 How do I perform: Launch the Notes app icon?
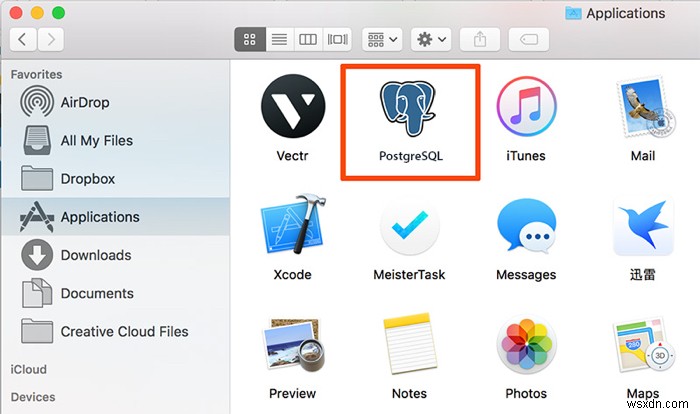point(409,343)
